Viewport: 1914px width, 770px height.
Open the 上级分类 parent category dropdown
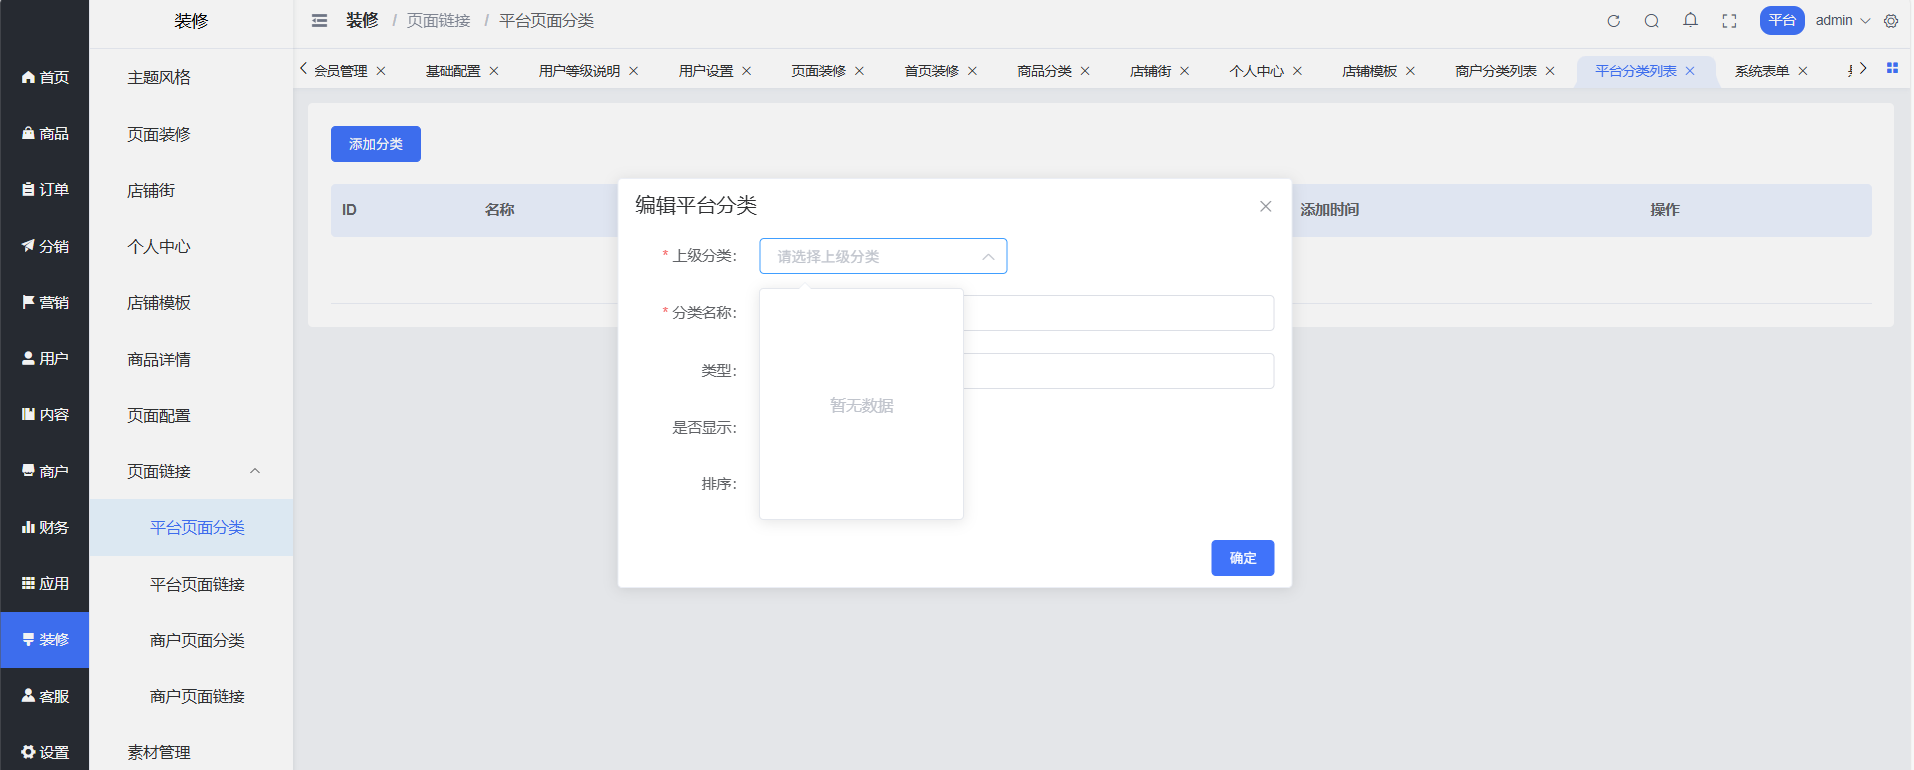click(x=882, y=256)
